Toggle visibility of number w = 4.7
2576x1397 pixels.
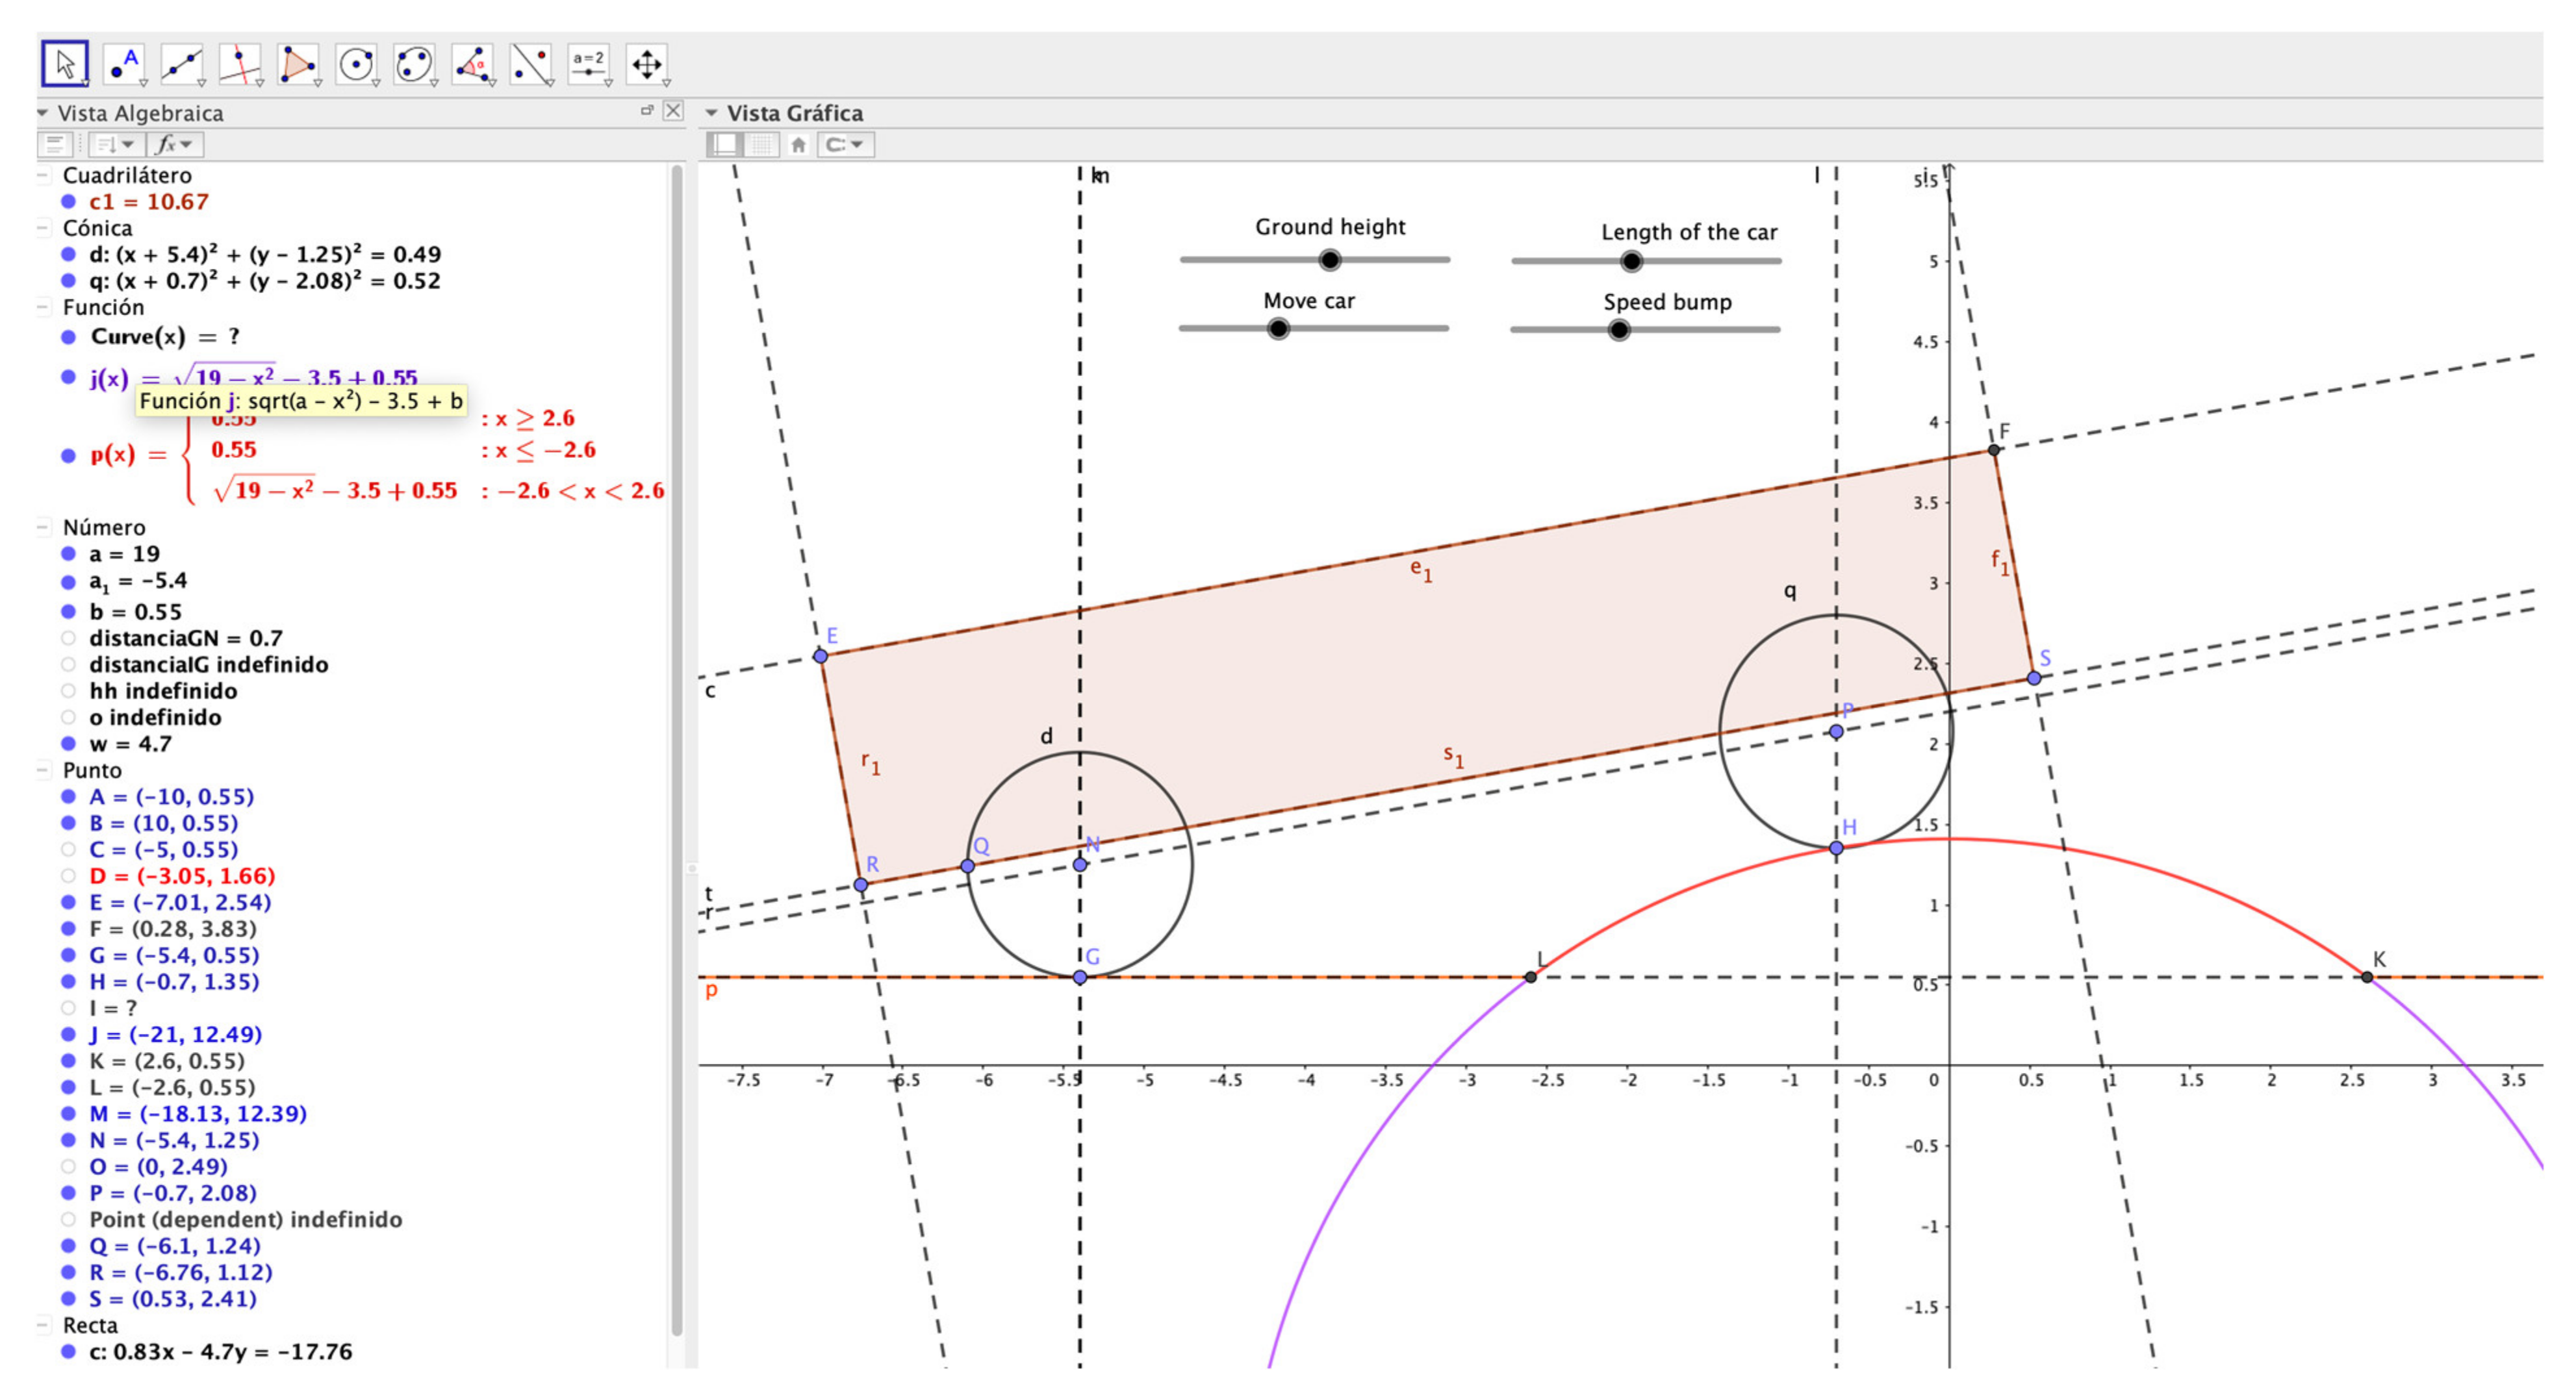pos(68,744)
